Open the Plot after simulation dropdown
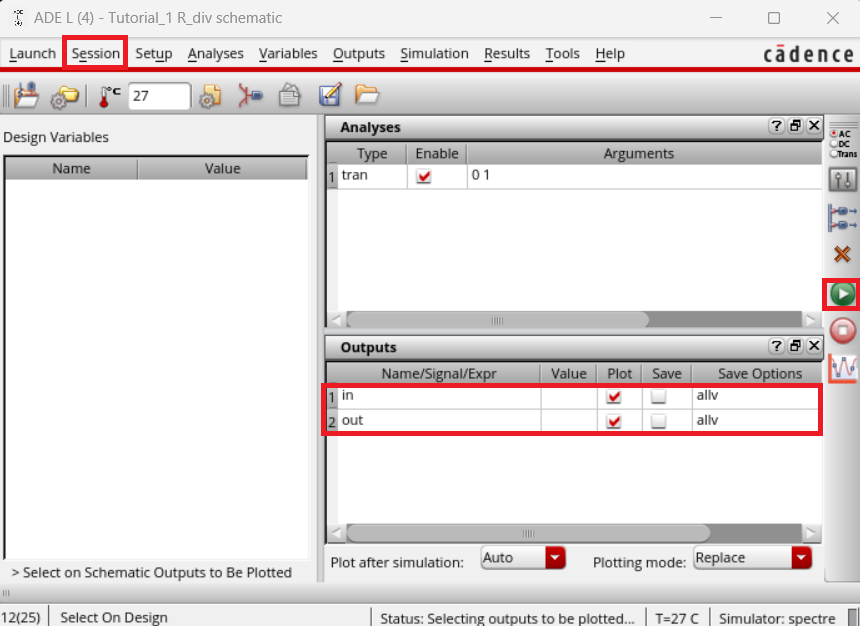 523,558
